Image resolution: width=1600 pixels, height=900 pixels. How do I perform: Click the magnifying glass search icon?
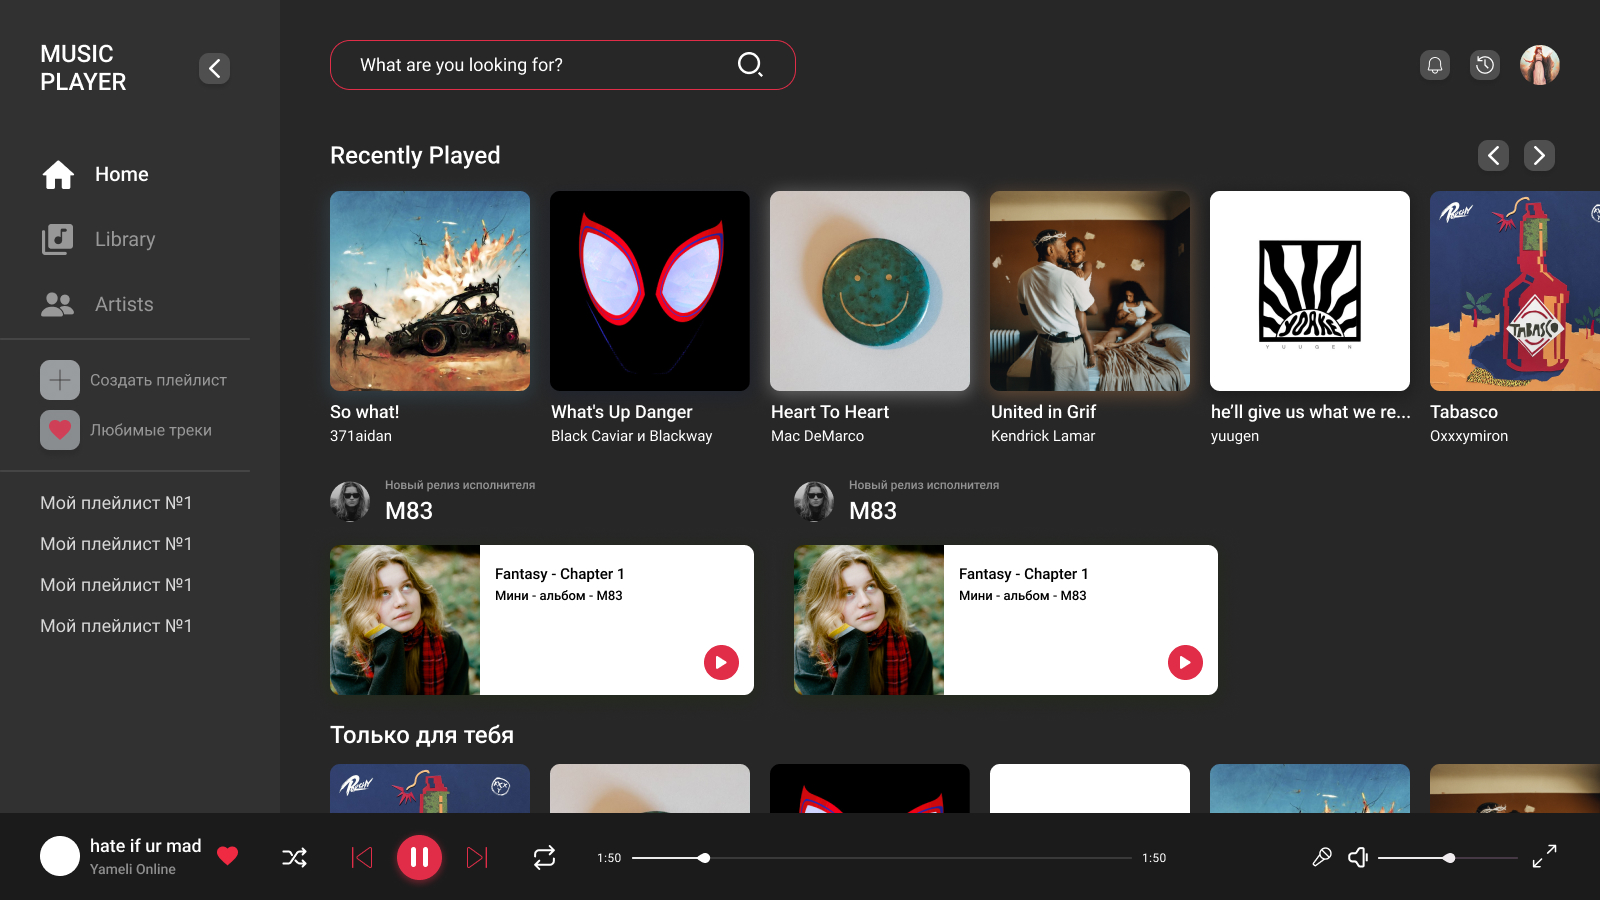pos(750,65)
